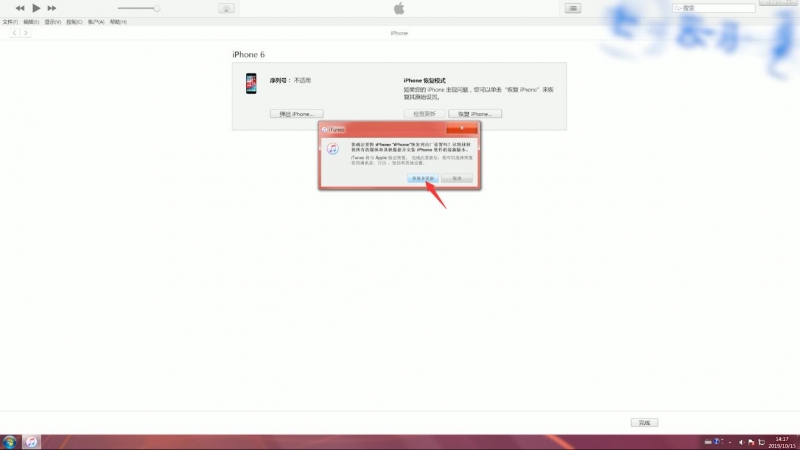Click the rewind previous track button
The image size is (800, 450).
click(20, 8)
